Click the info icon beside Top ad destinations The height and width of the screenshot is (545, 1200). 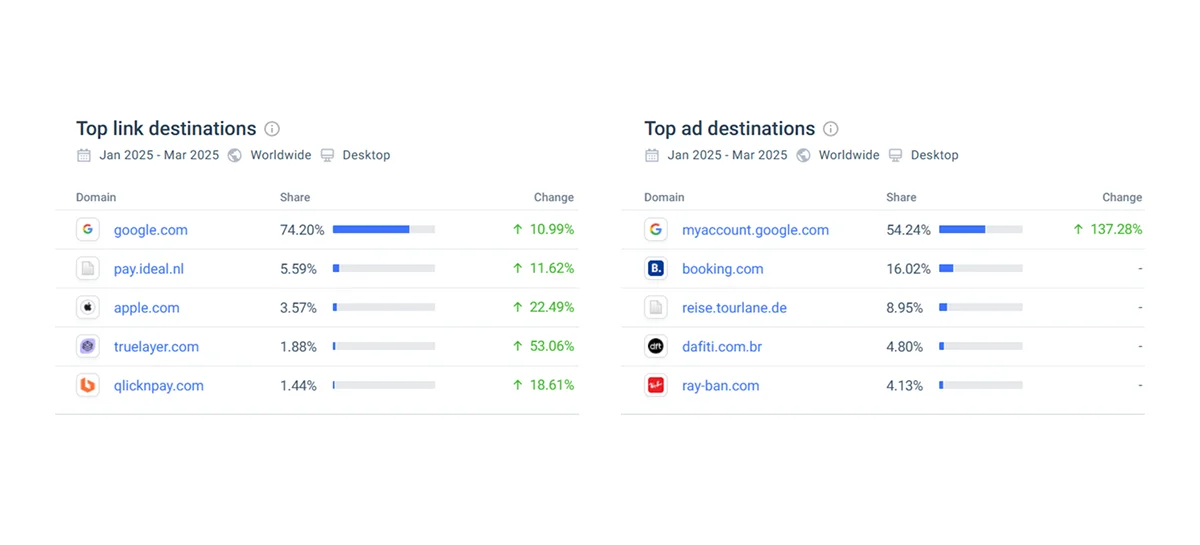[830, 129]
